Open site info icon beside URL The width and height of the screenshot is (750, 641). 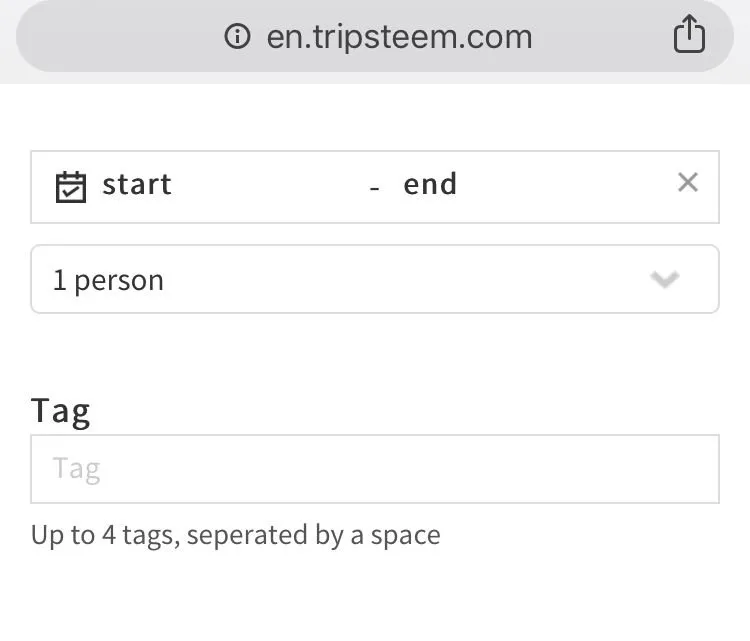tap(237, 36)
